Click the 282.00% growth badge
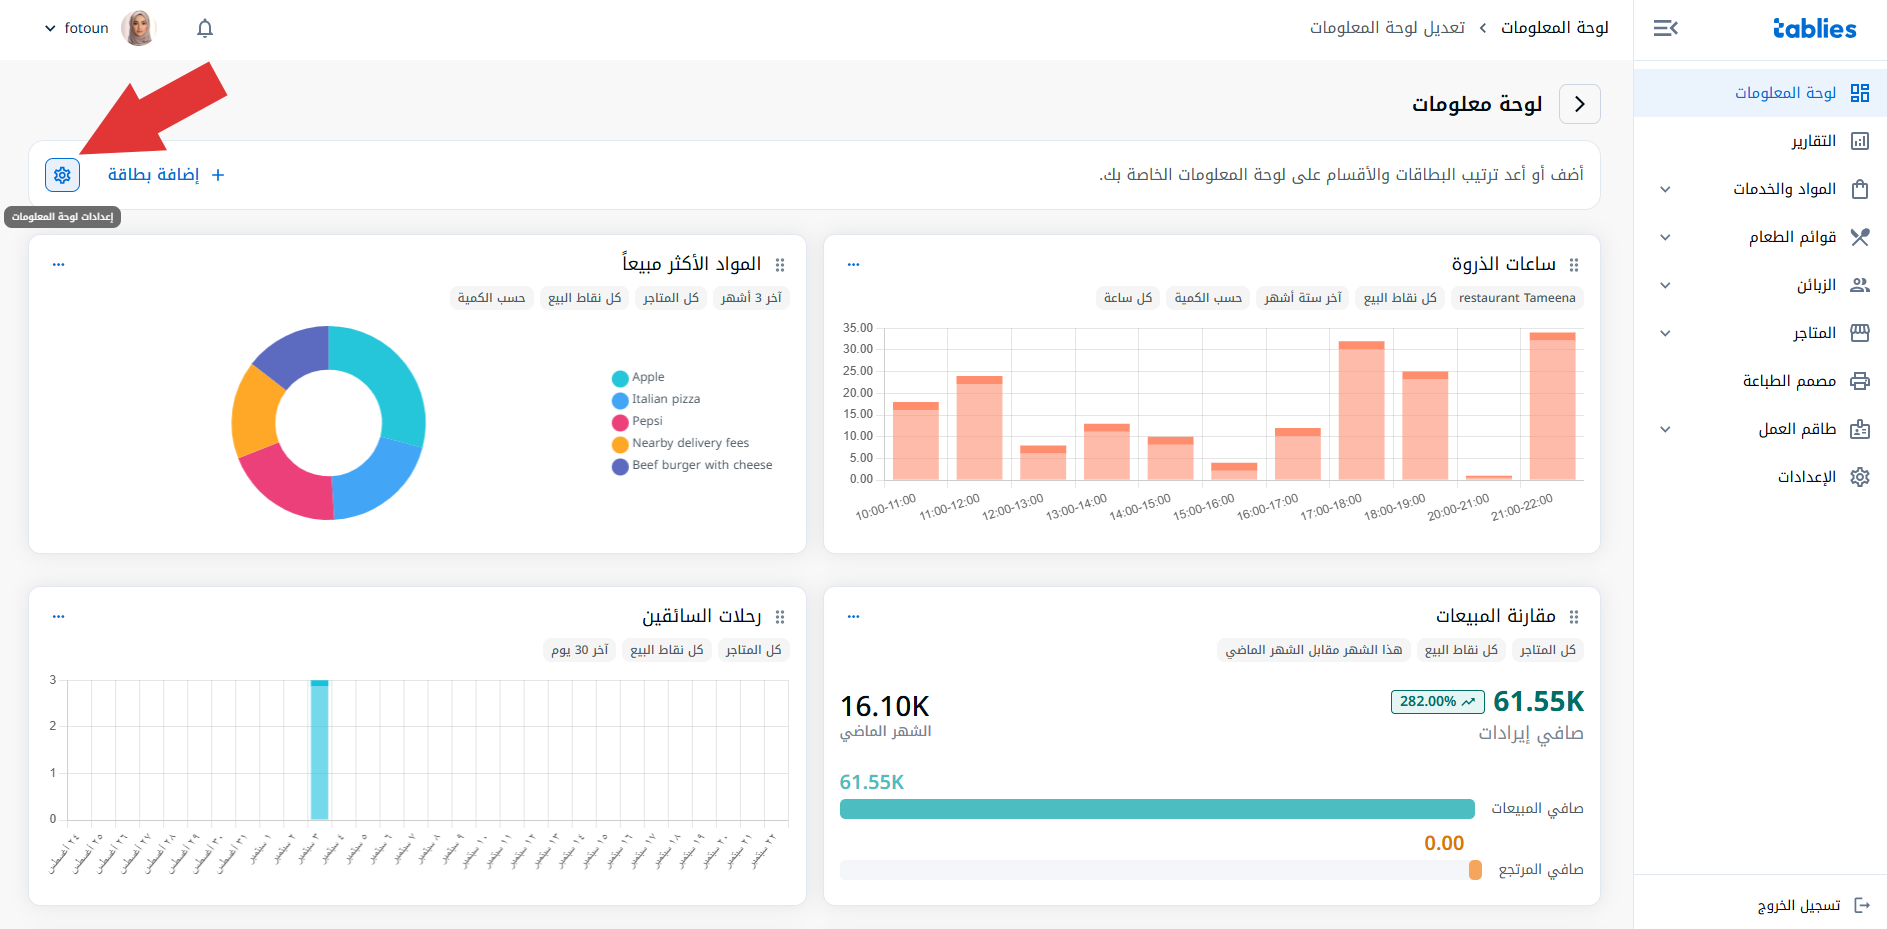The width and height of the screenshot is (1887, 929). [1437, 702]
